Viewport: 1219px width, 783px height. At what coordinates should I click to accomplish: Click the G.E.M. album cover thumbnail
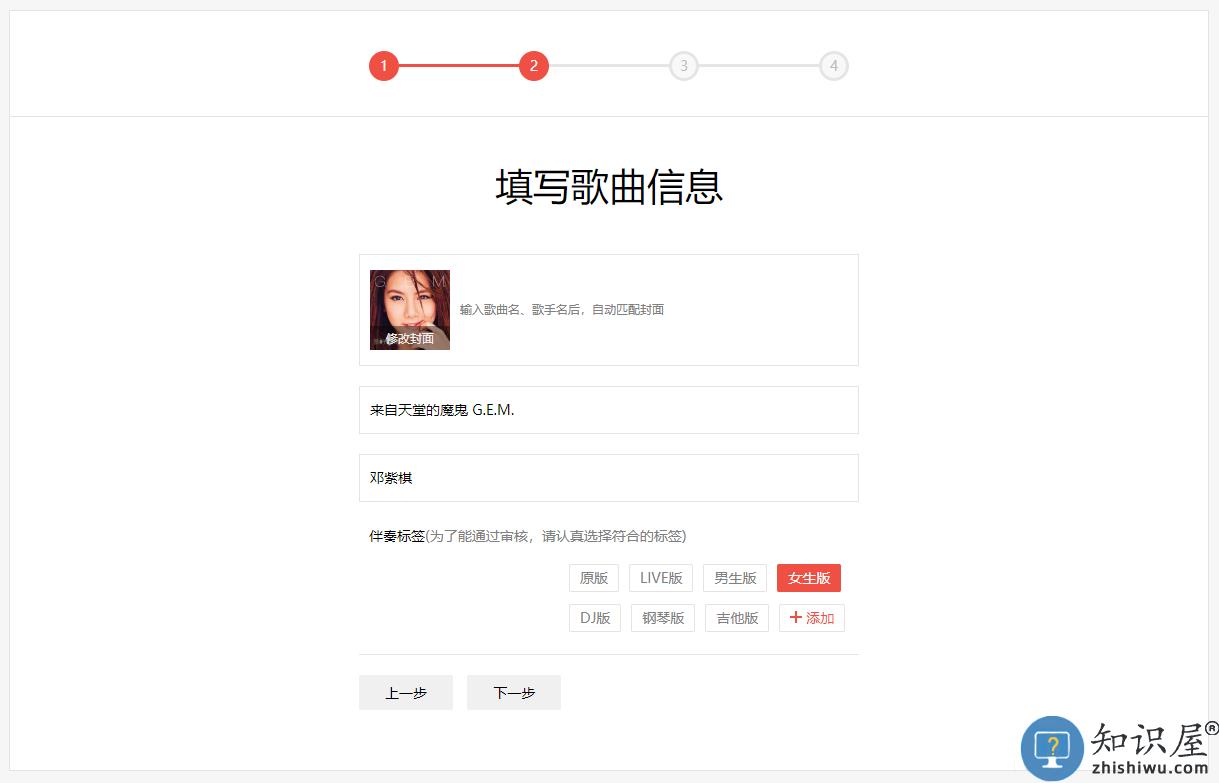[x=410, y=300]
